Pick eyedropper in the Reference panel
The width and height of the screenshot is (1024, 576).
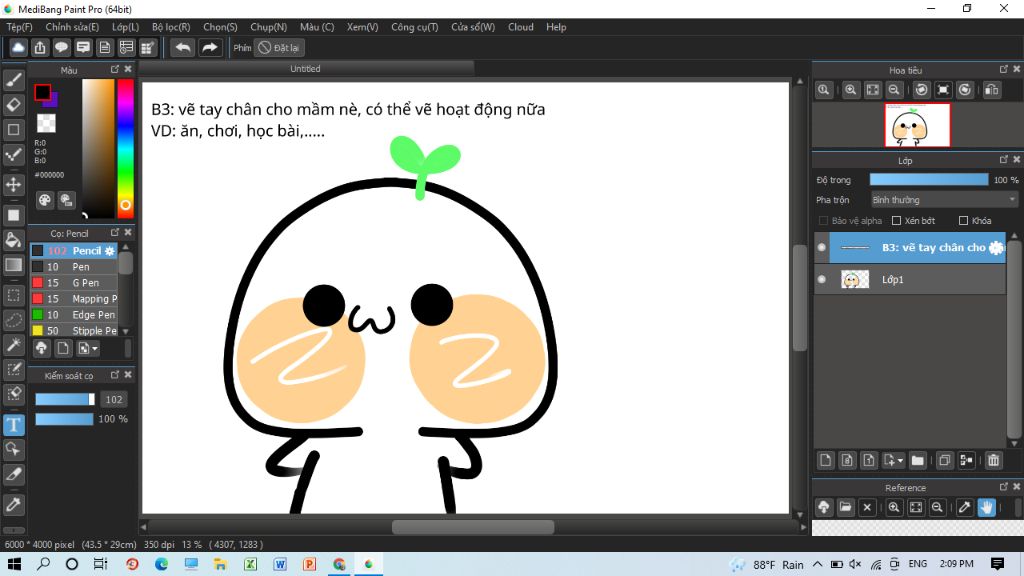[965, 507]
